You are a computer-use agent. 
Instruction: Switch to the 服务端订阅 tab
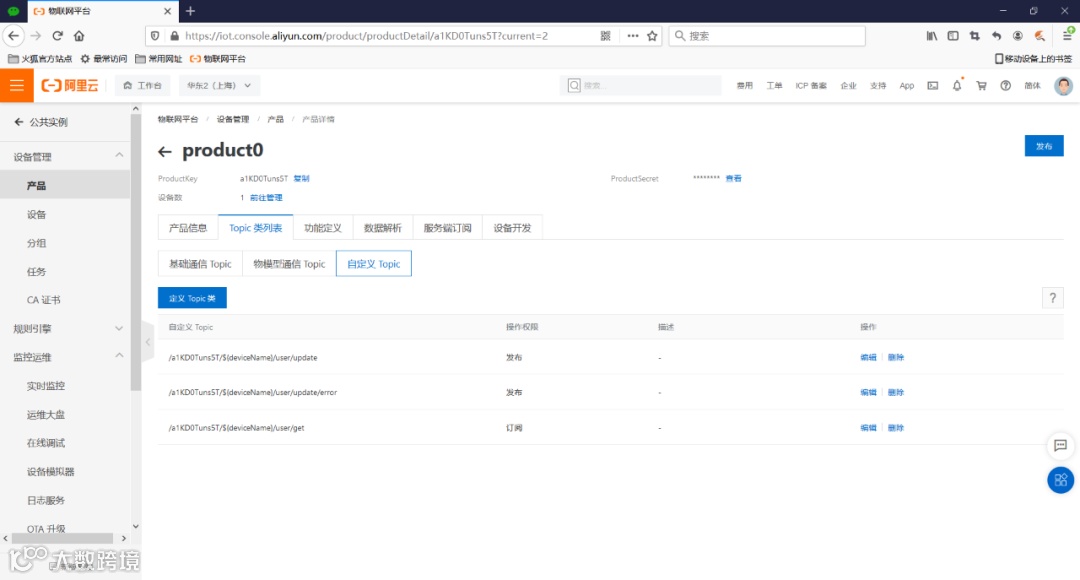point(447,228)
